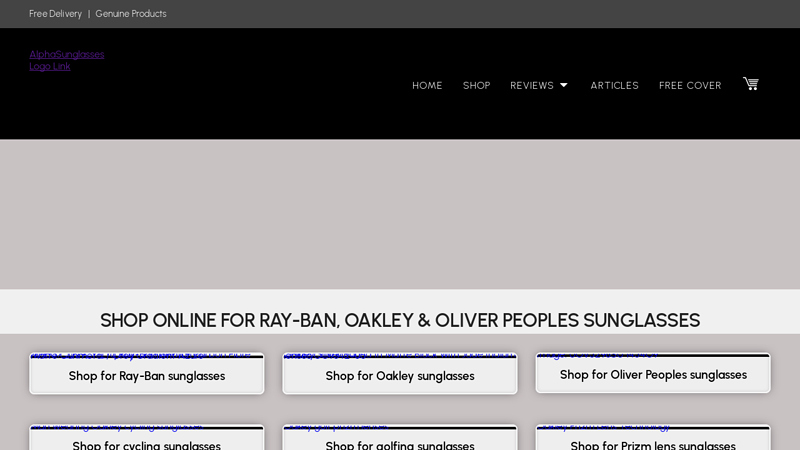Open the Shop menu item
This screenshot has width=800, height=450.
click(477, 86)
